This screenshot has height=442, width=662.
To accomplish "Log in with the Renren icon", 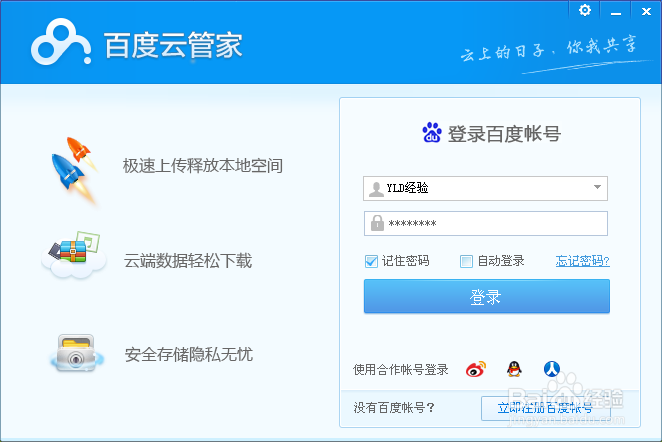I will tap(552, 369).
